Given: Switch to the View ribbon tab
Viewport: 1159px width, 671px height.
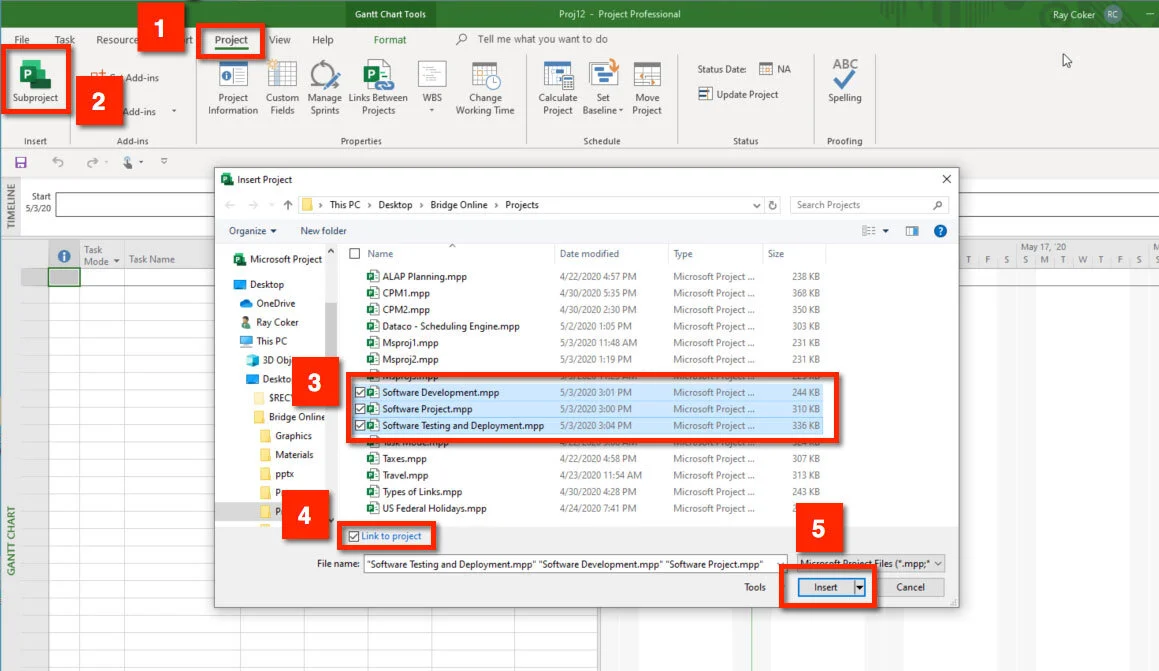Looking at the screenshot, I should click(x=279, y=39).
